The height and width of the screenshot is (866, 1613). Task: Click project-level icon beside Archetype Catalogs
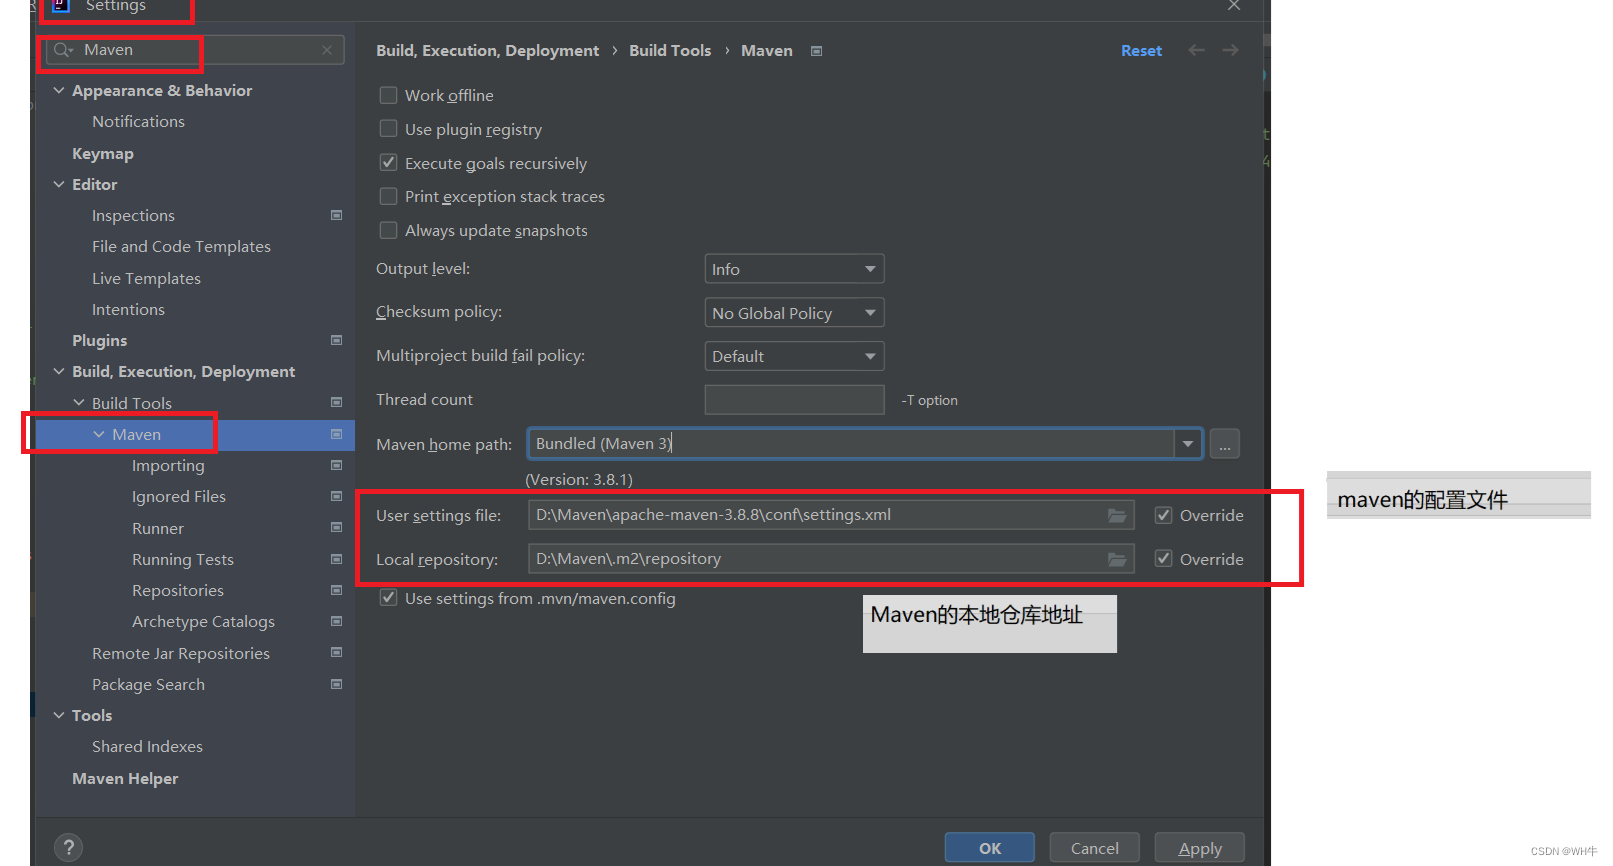337,621
